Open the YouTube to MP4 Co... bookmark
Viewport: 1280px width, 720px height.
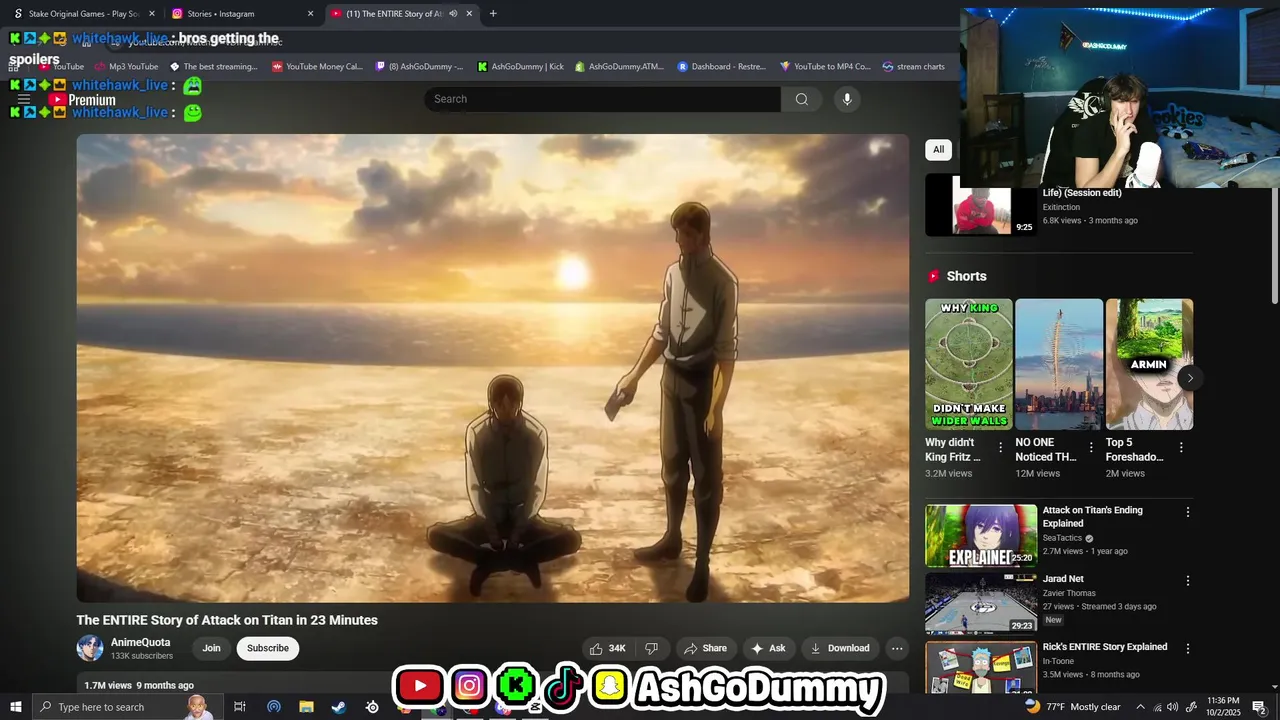[x=825, y=67]
